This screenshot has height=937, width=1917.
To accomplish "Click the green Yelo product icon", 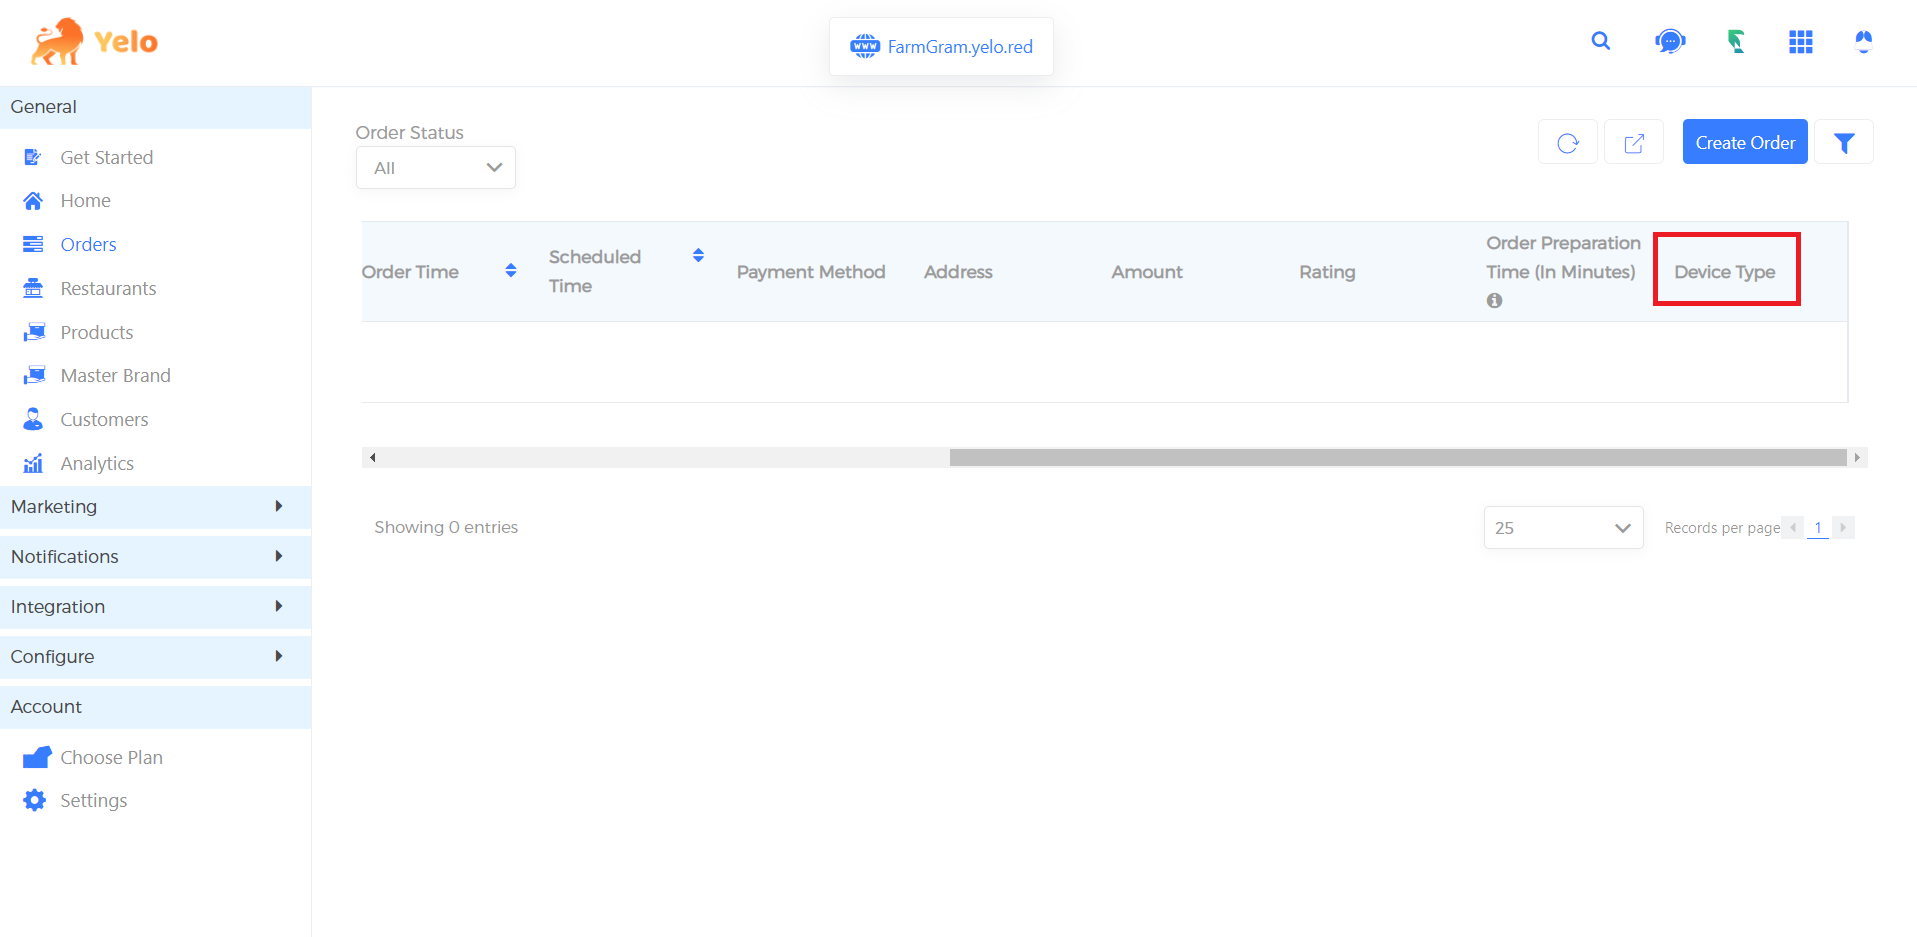I will click(1735, 41).
